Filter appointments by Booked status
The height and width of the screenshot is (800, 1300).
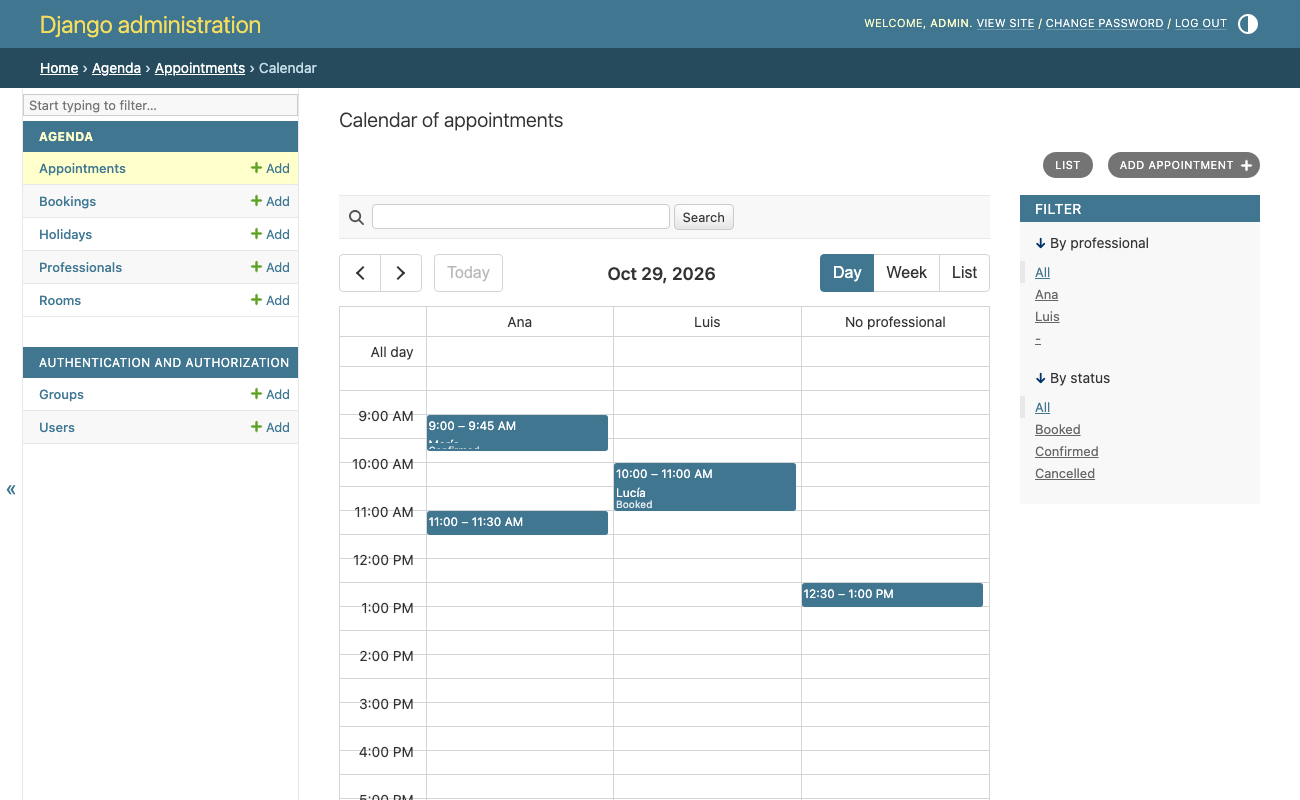(x=1058, y=429)
